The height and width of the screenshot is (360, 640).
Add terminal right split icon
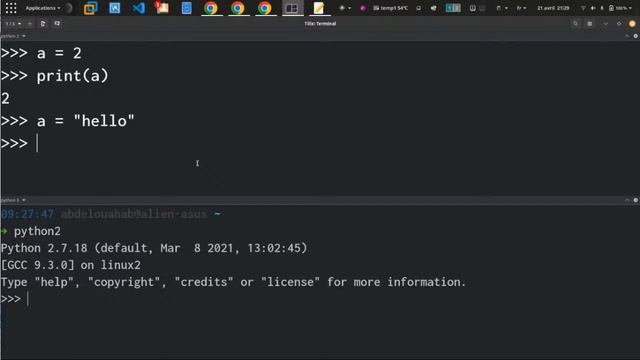tap(43, 24)
